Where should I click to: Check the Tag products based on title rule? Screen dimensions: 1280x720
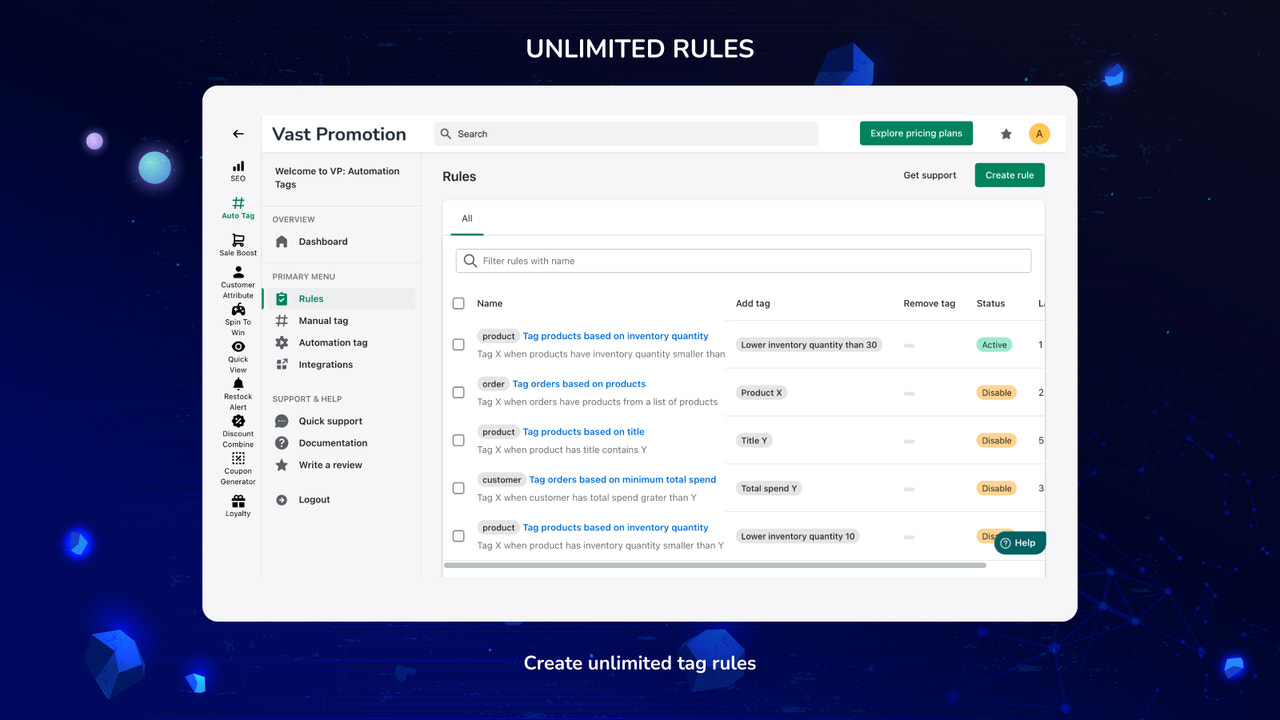[x=458, y=440]
